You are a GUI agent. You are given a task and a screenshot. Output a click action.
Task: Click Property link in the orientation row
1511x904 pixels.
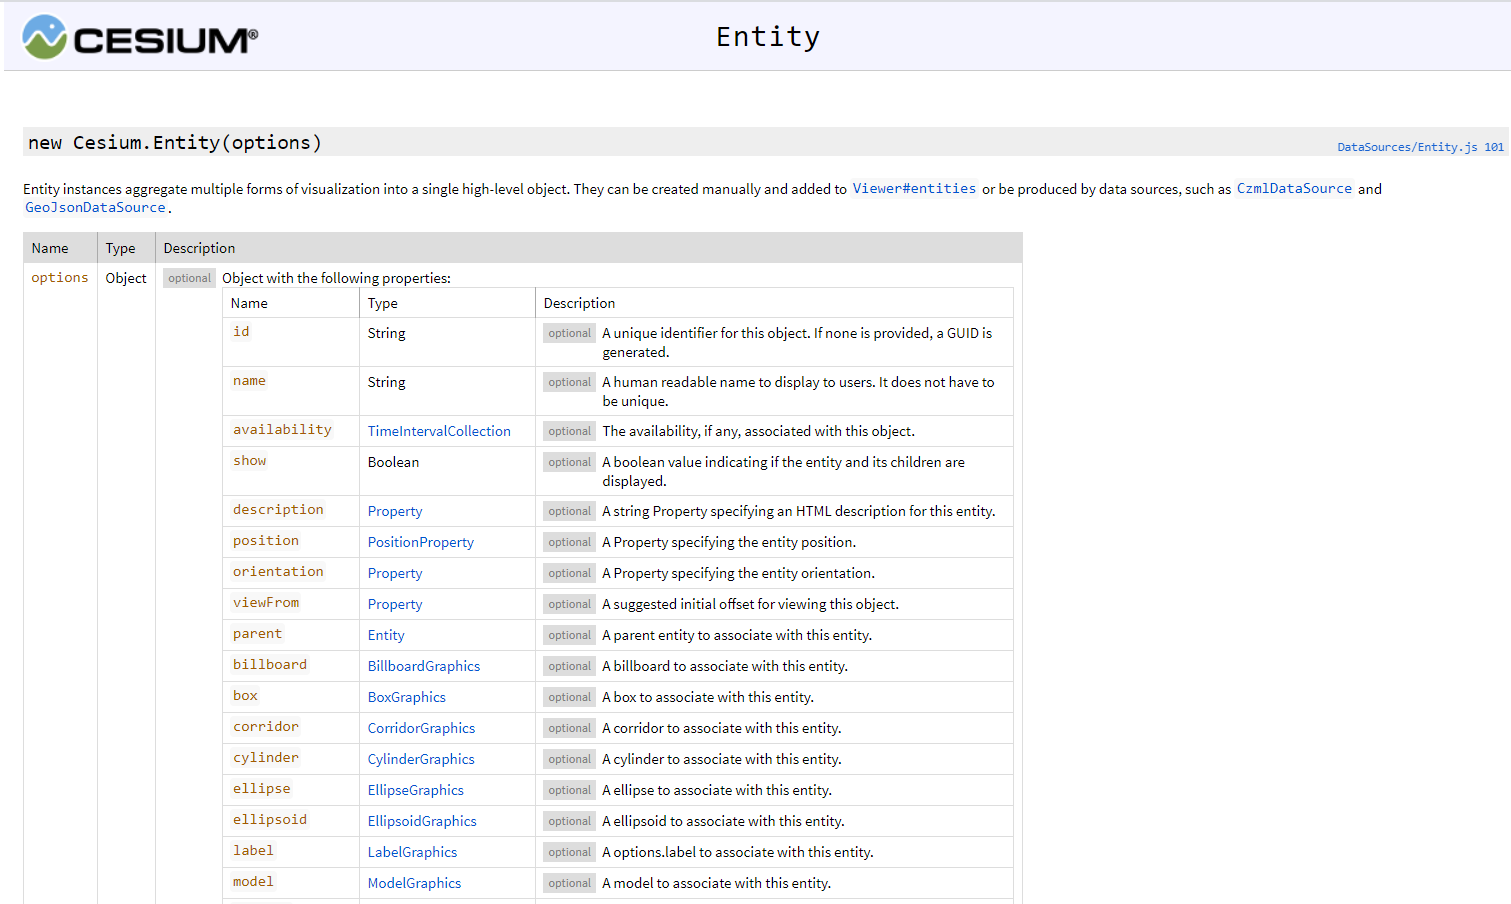394,573
